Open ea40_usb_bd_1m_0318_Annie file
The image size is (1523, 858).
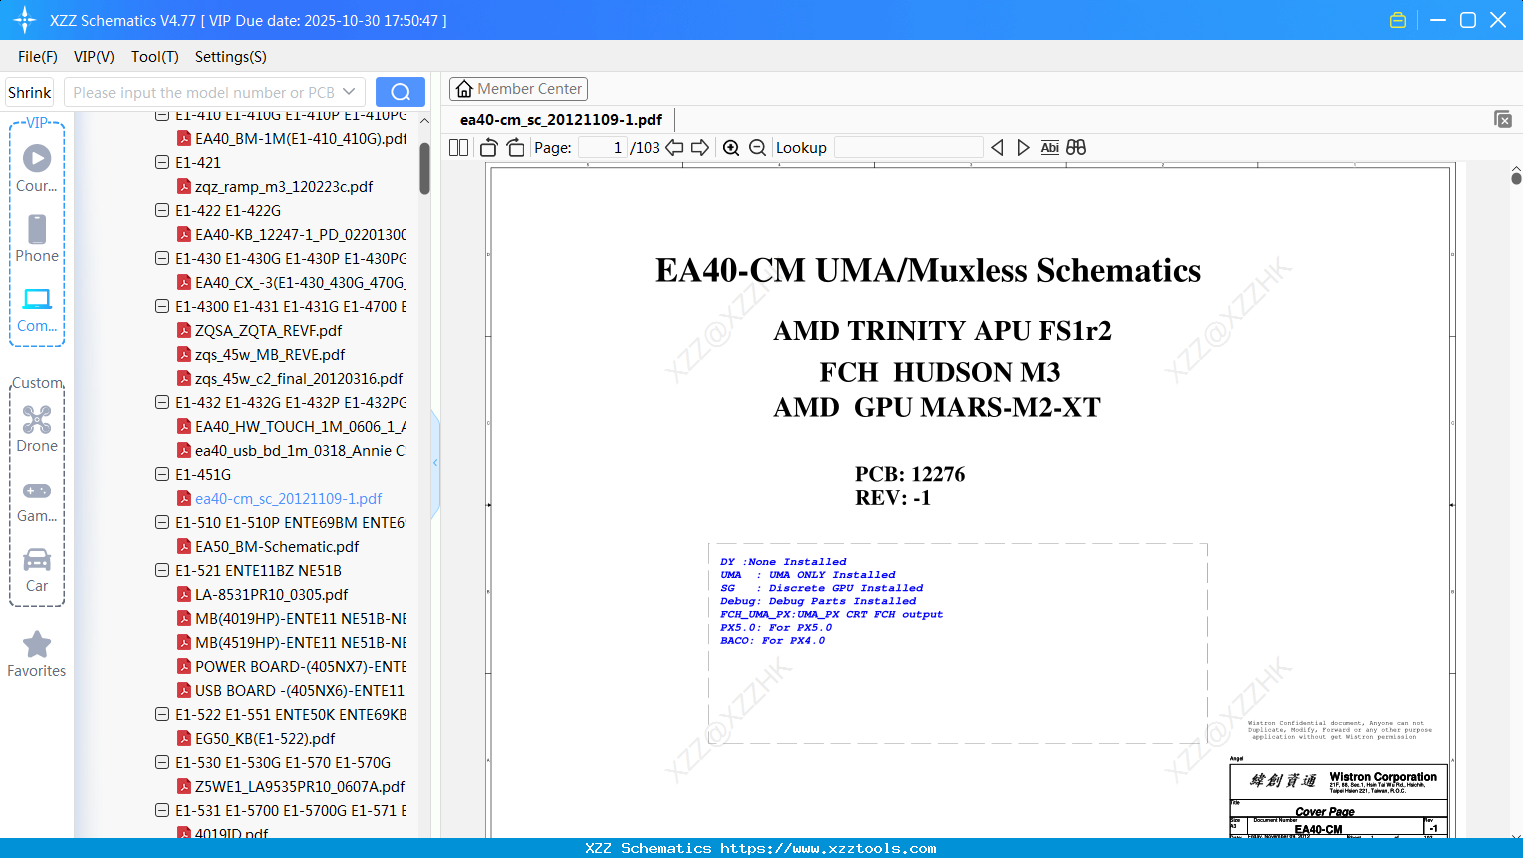(x=300, y=450)
